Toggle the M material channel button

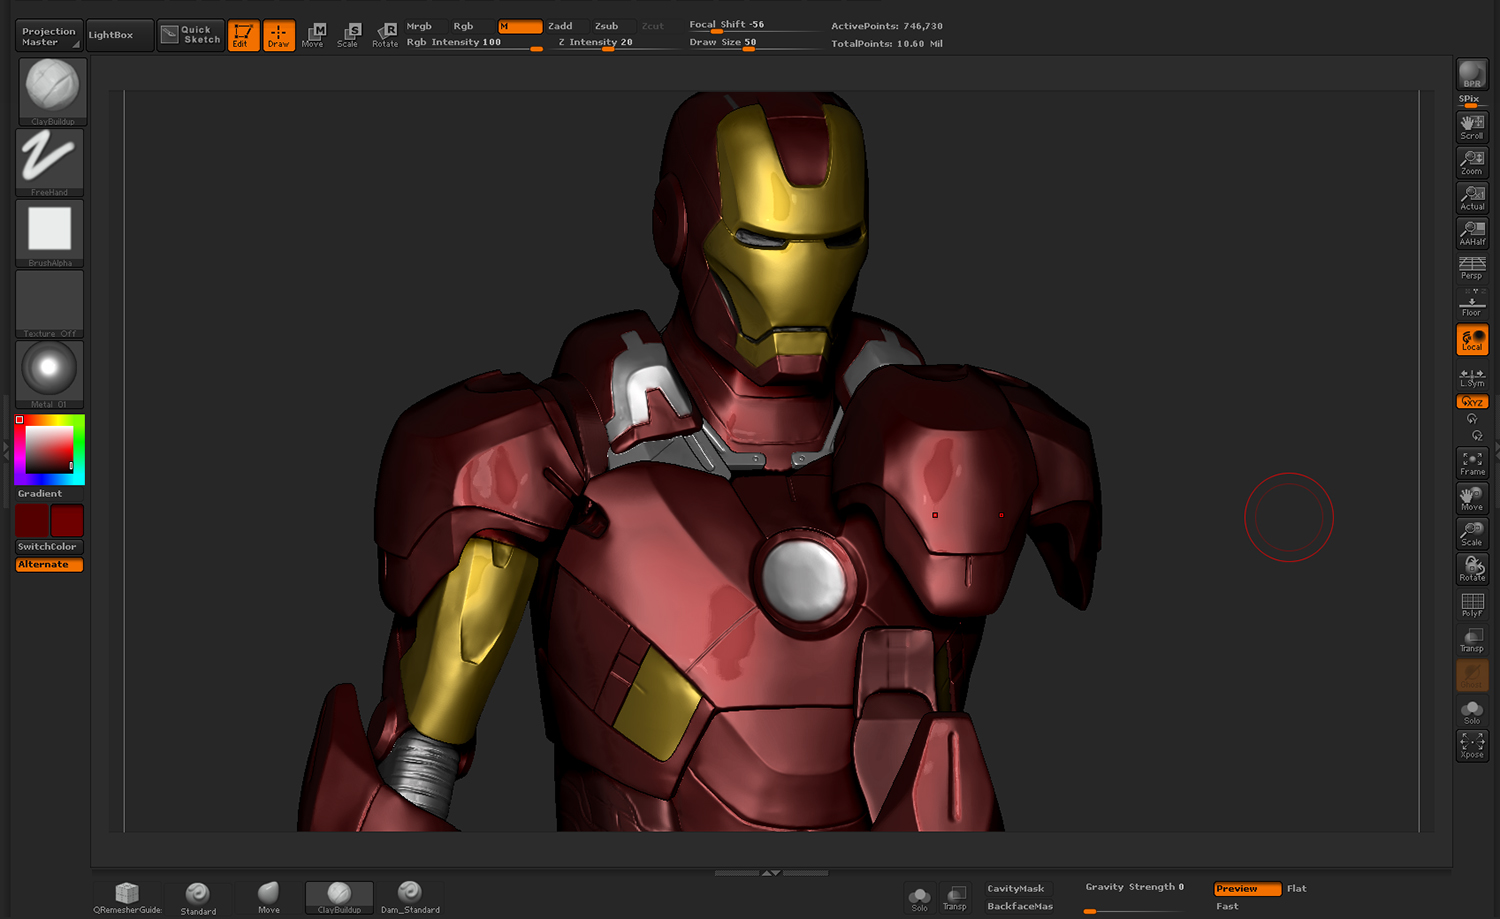pos(520,26)
